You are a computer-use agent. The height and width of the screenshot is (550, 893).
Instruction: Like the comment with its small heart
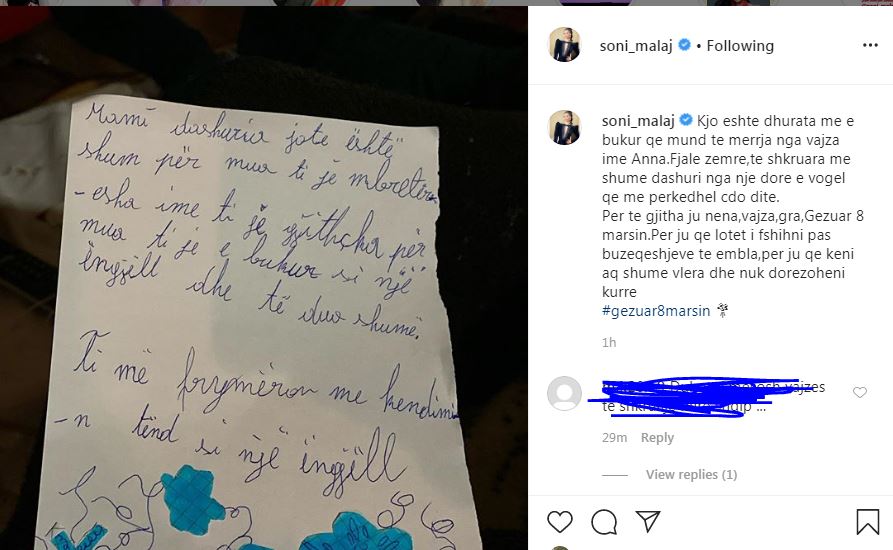pos(860,392)
